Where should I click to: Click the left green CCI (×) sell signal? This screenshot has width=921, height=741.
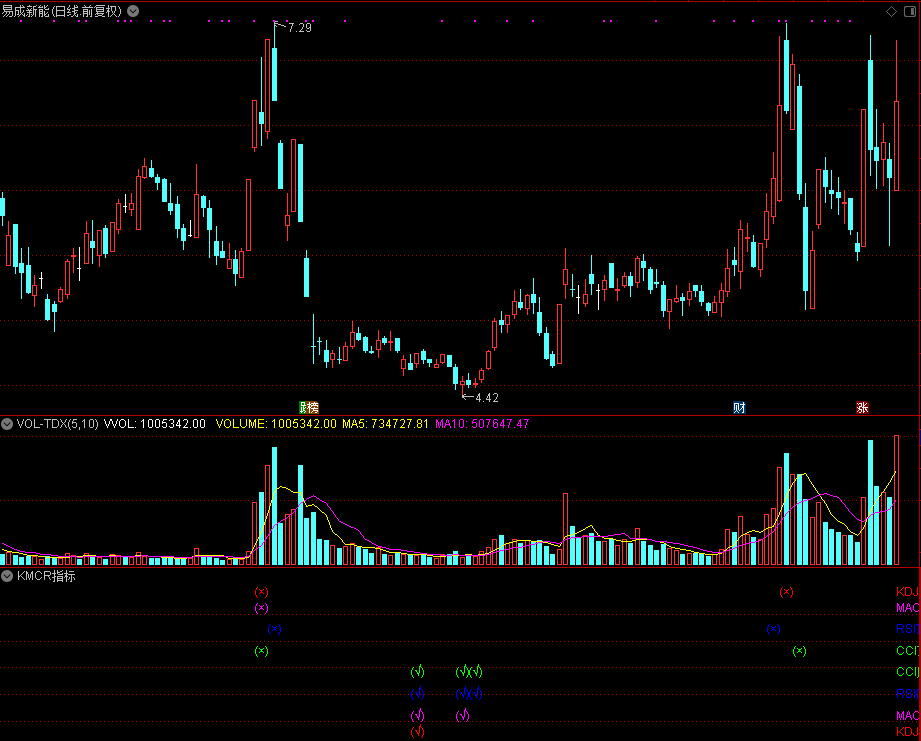[x=261, y=651]
